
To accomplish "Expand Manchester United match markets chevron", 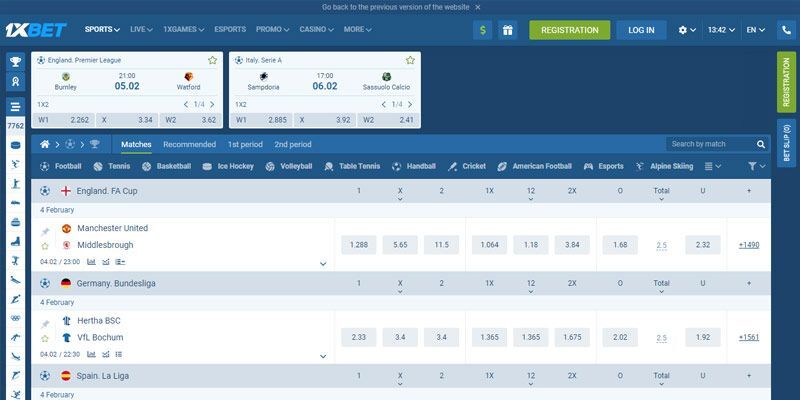I will [x=323, y=264].
